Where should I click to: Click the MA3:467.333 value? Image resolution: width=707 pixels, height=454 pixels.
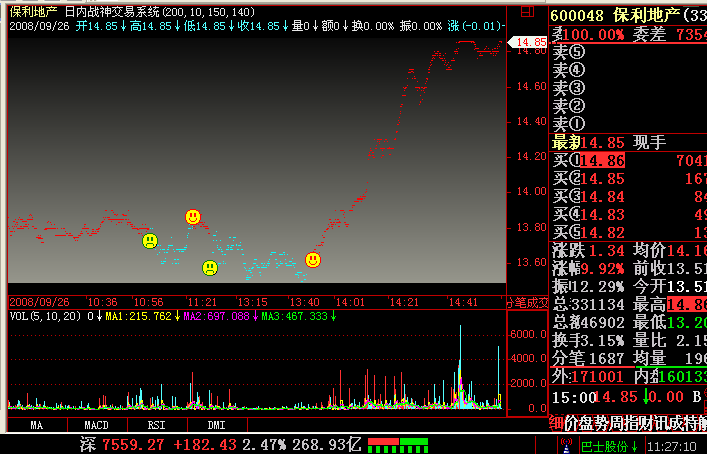coord(294,316)
